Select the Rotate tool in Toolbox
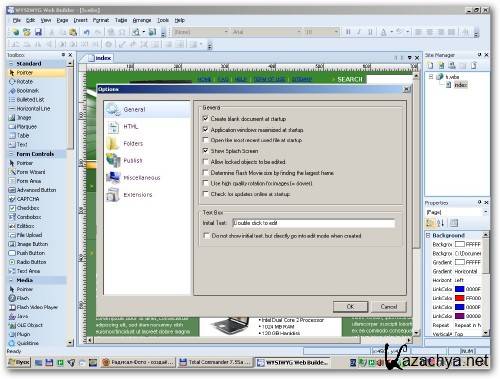The height and width of the screenshot is (379, 500). tap(25, 82)
